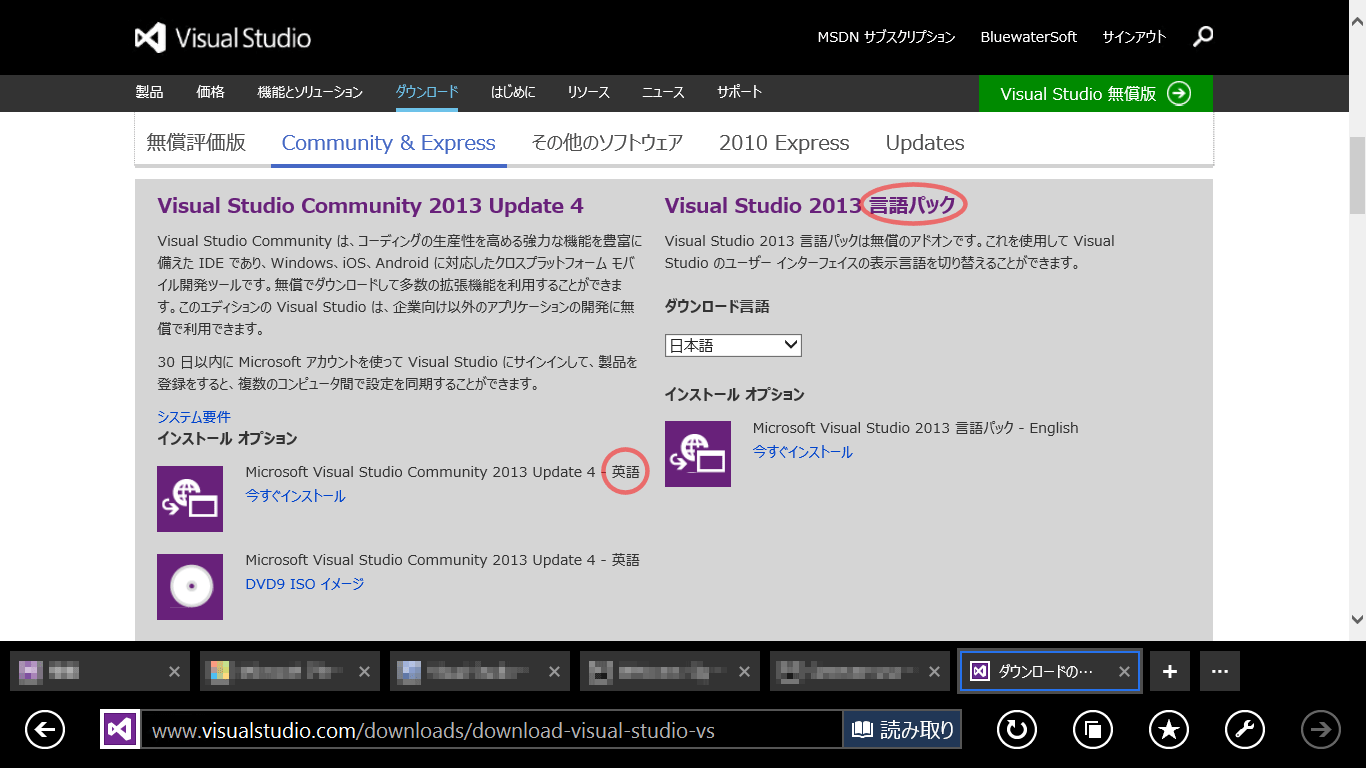Click the DVD9 ISO disc icon
The image size is (1366, 768).
[x=190, y=586]
